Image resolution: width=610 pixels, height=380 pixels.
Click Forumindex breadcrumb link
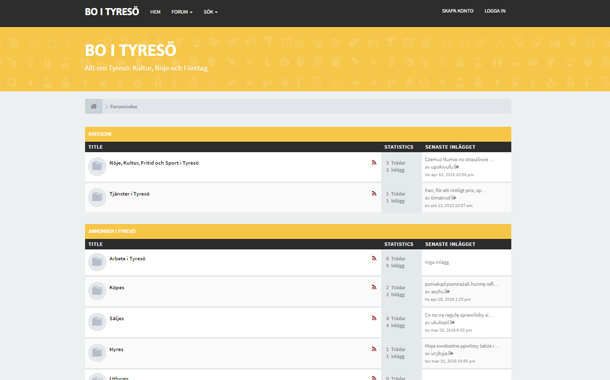pos(123,107)
